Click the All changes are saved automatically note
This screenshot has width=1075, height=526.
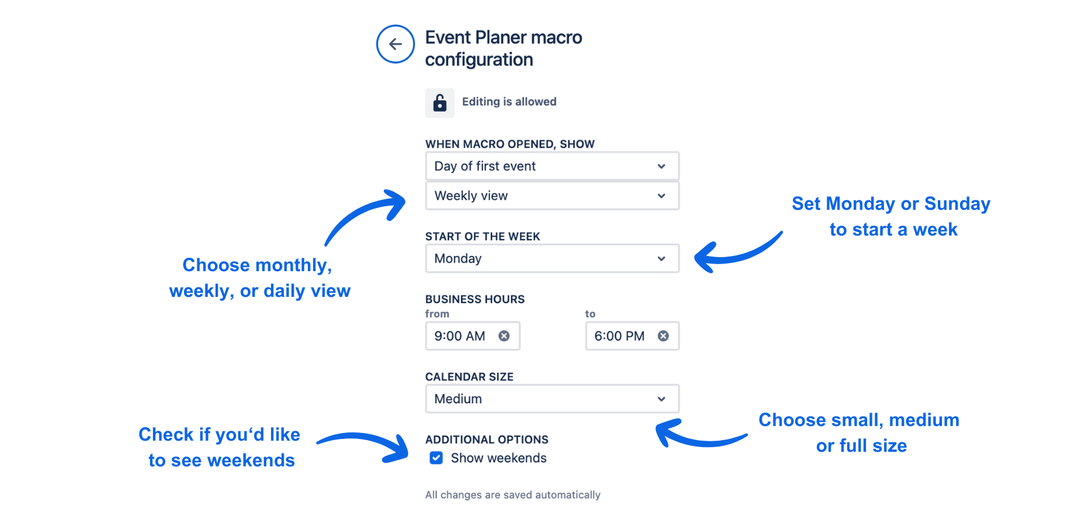[x=512, y=495]
